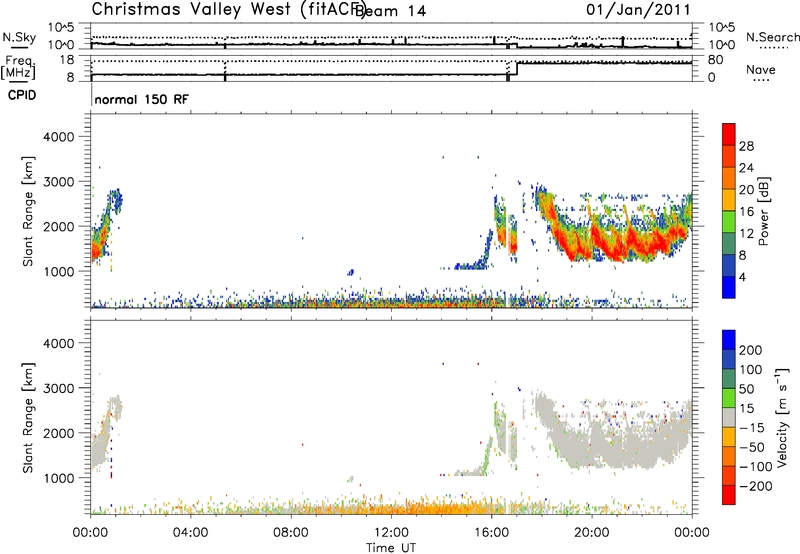Screen dimensions: 800x554
Task: Click the gray band of velocity color bar
Action: pos(729,417)
